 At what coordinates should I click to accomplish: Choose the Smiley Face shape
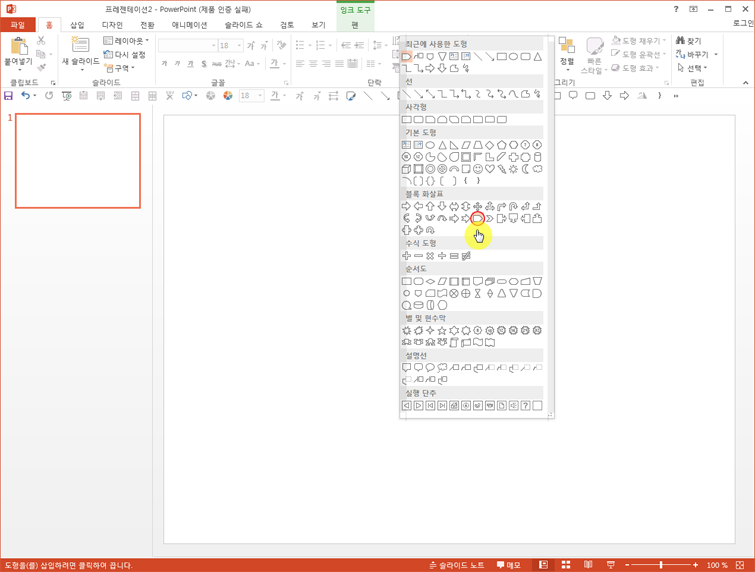click(478, 169)
